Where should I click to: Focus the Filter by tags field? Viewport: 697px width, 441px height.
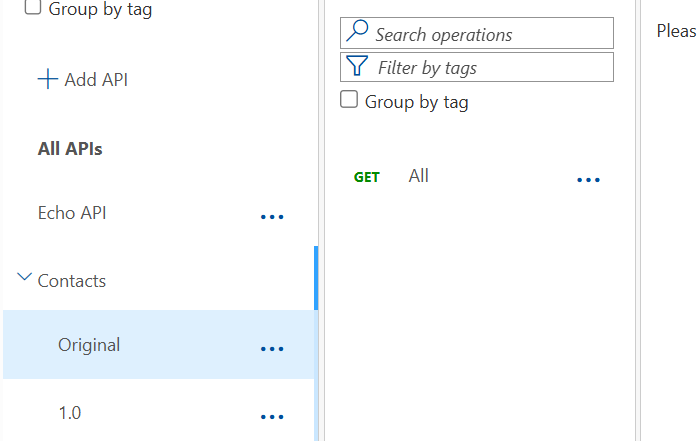[477, 67]
